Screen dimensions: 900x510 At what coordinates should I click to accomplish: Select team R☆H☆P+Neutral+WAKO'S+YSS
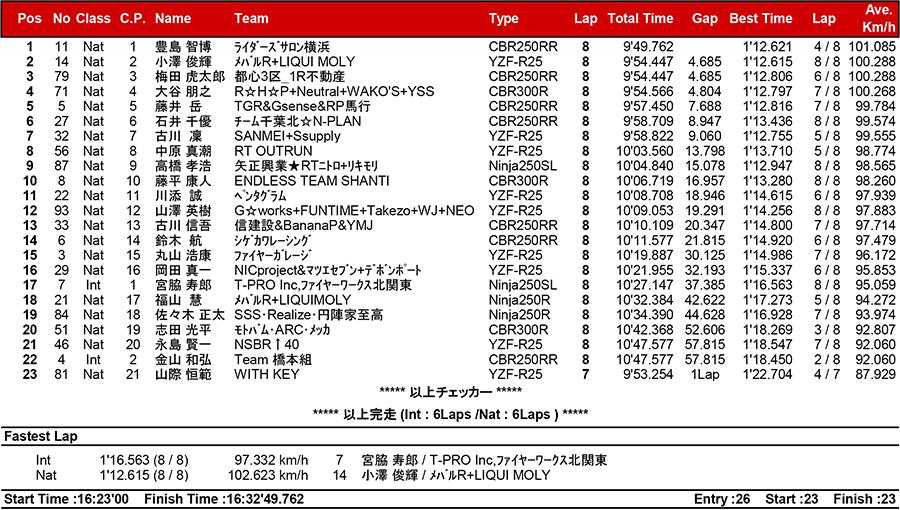pos(334,92)
